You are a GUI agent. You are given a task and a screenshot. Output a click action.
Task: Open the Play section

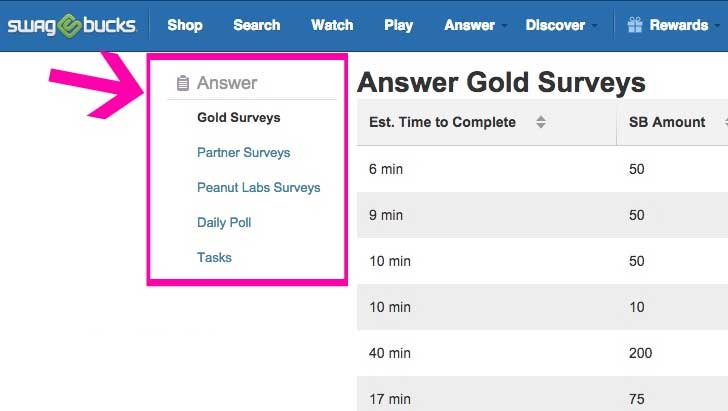tap(398, 26)
